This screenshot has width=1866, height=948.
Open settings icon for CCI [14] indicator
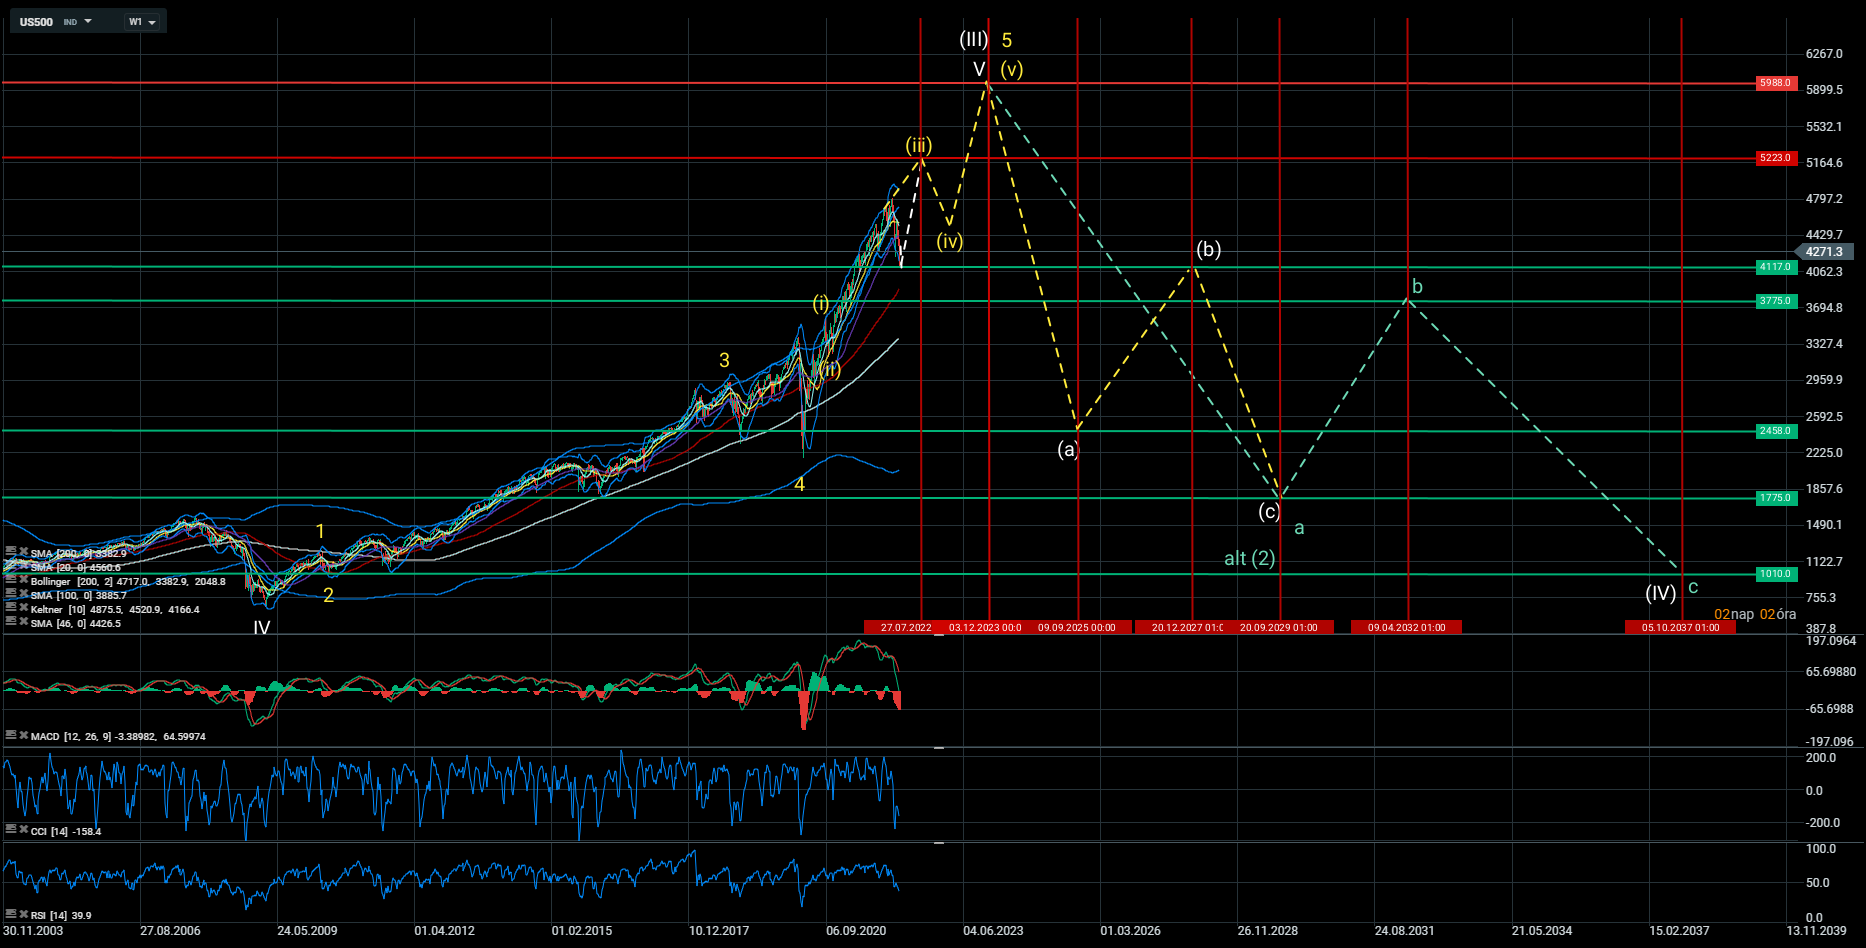pos(11,830)
